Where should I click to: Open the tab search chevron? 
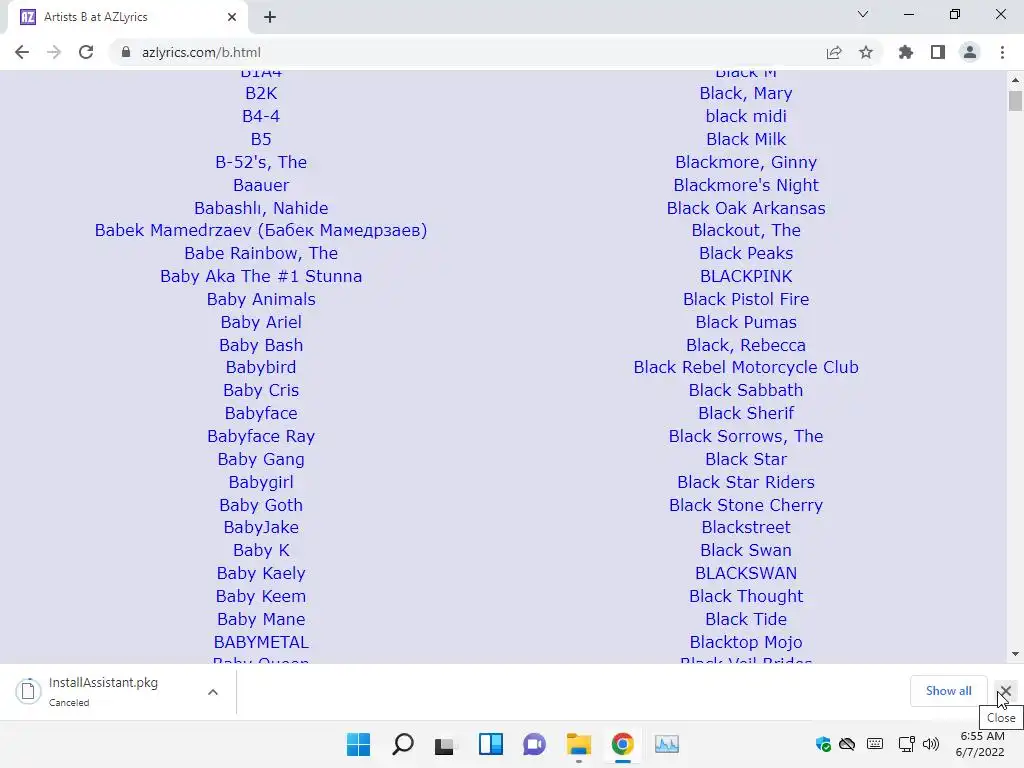863,14
